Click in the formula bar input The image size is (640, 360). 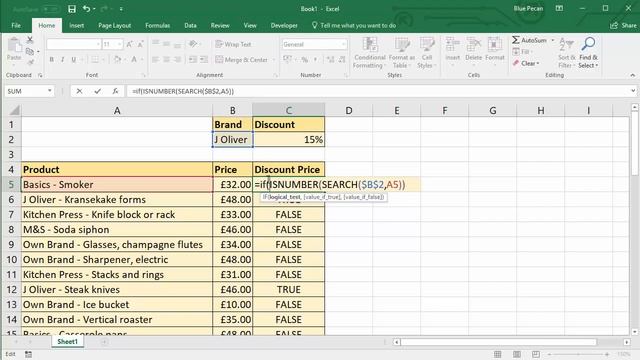pyautogui.click(x=378, y=91)
